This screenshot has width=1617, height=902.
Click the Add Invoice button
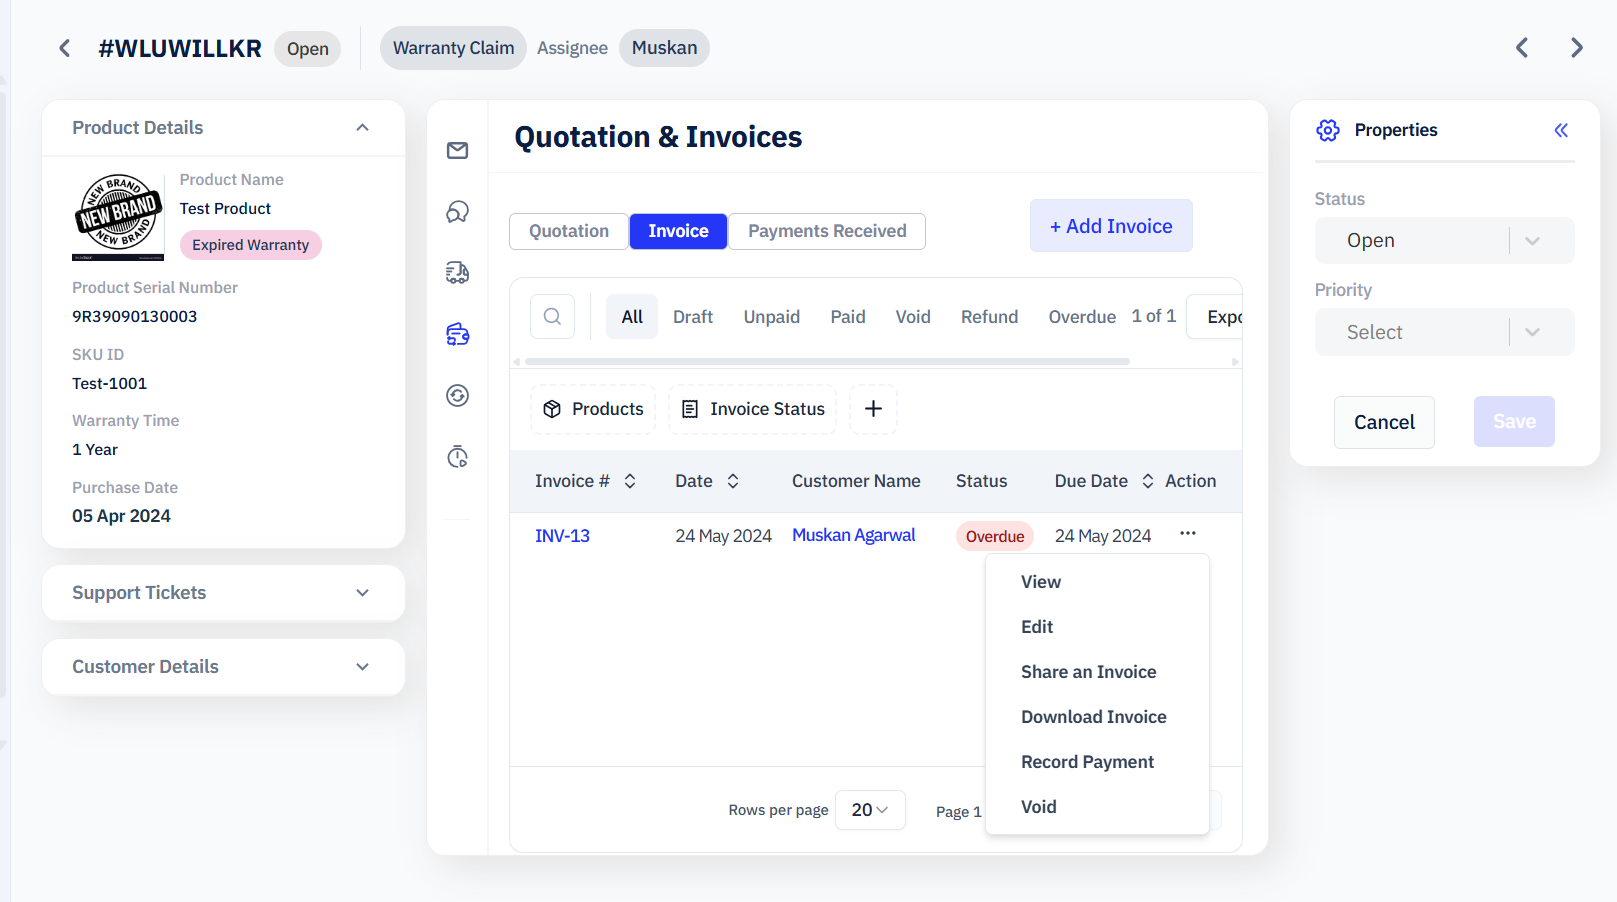click(1110, 226)
